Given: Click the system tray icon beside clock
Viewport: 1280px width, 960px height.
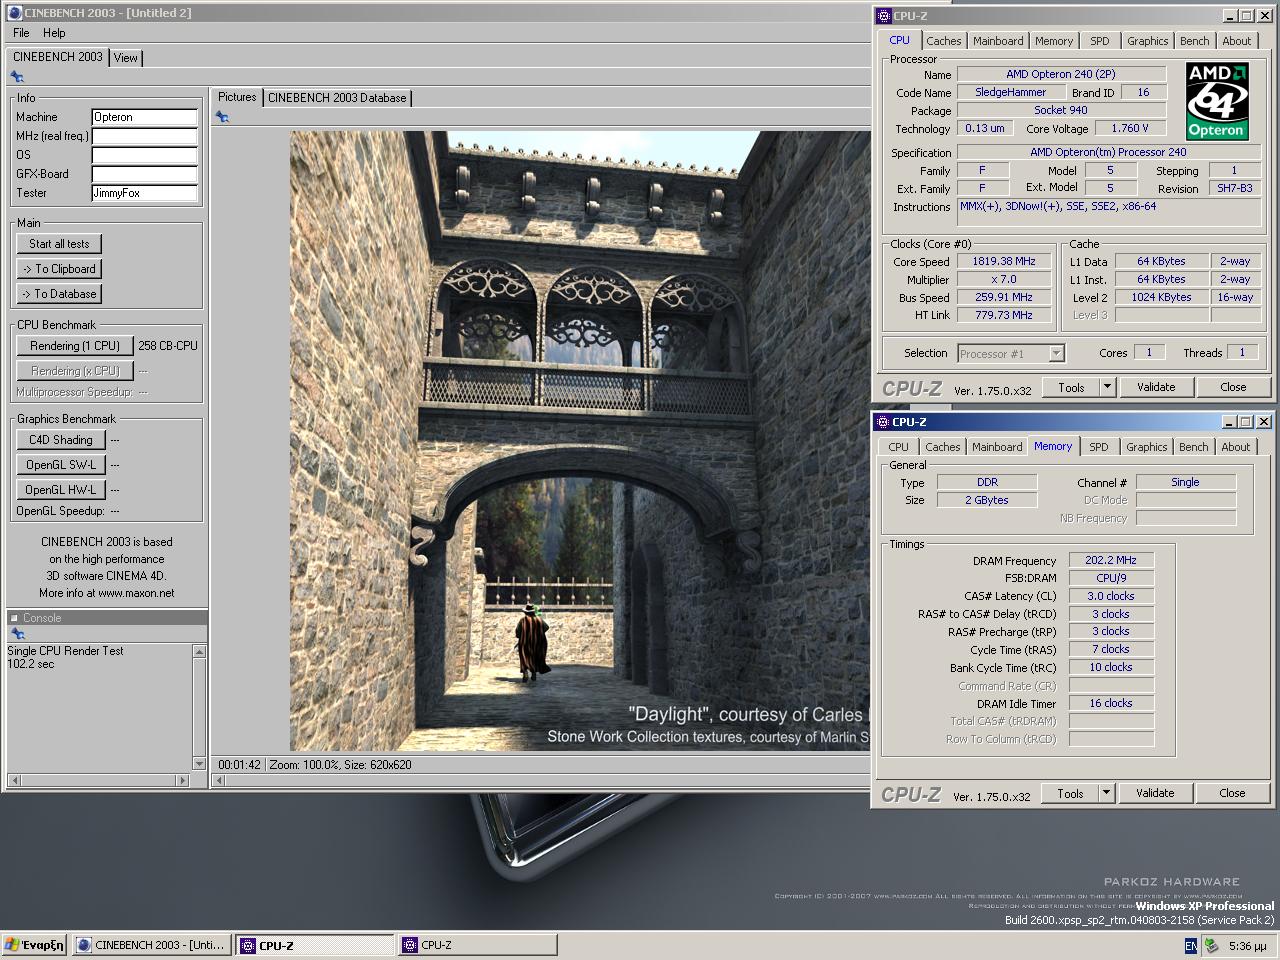Looking at the screenshot, I should coord(1211,946).
